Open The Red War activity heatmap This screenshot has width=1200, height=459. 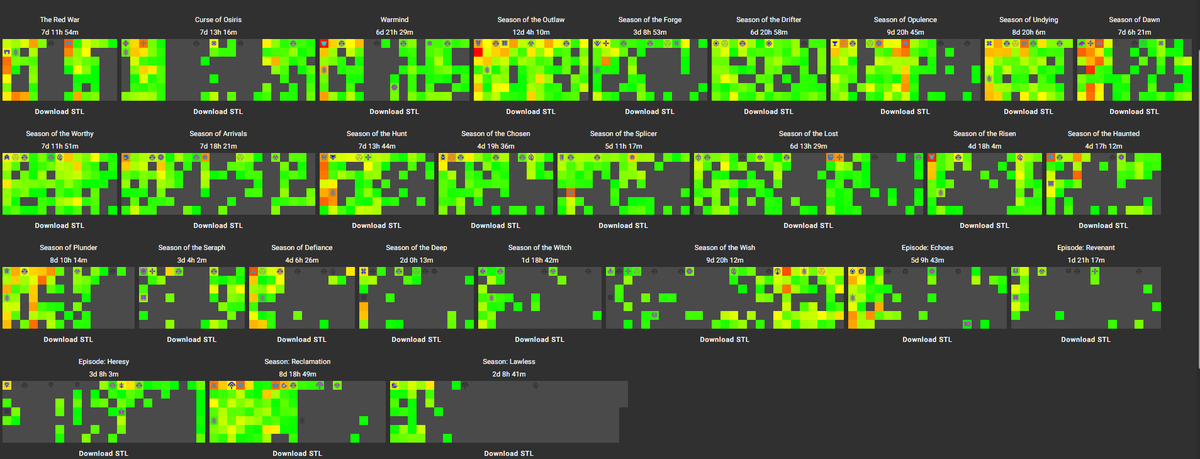point(59,70)
